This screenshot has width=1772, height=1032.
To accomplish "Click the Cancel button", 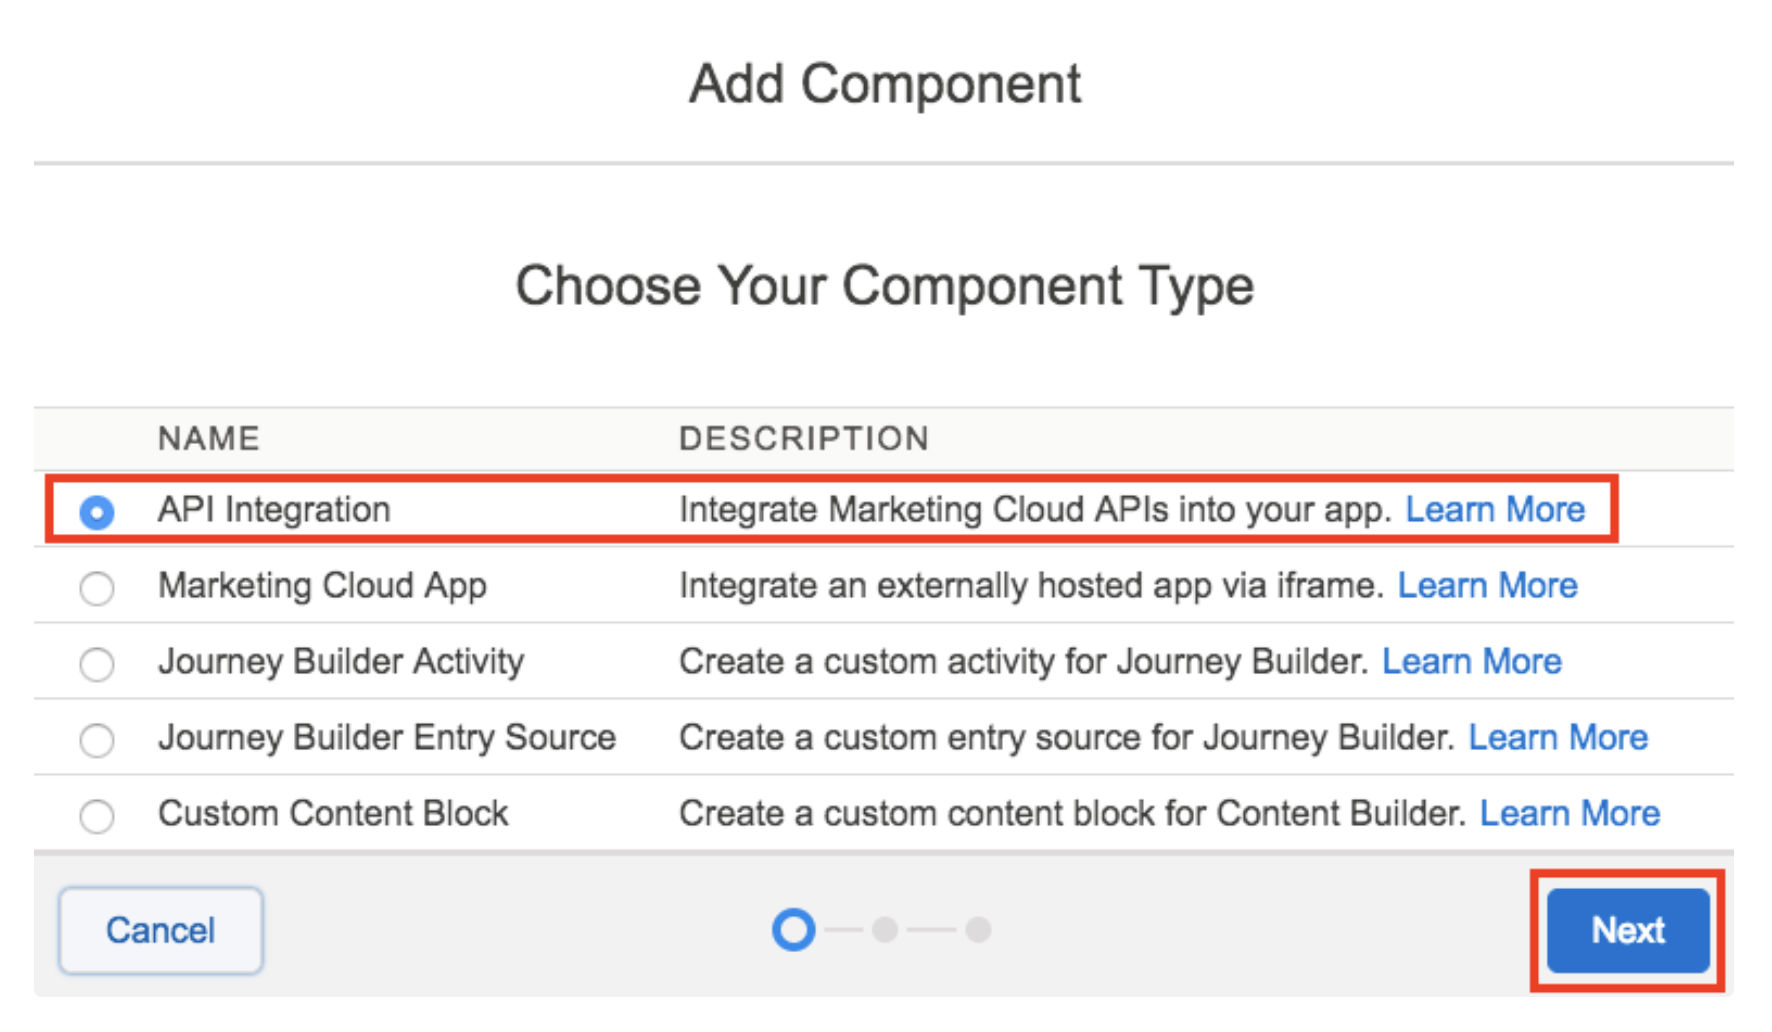I will (x=161, y=930).
